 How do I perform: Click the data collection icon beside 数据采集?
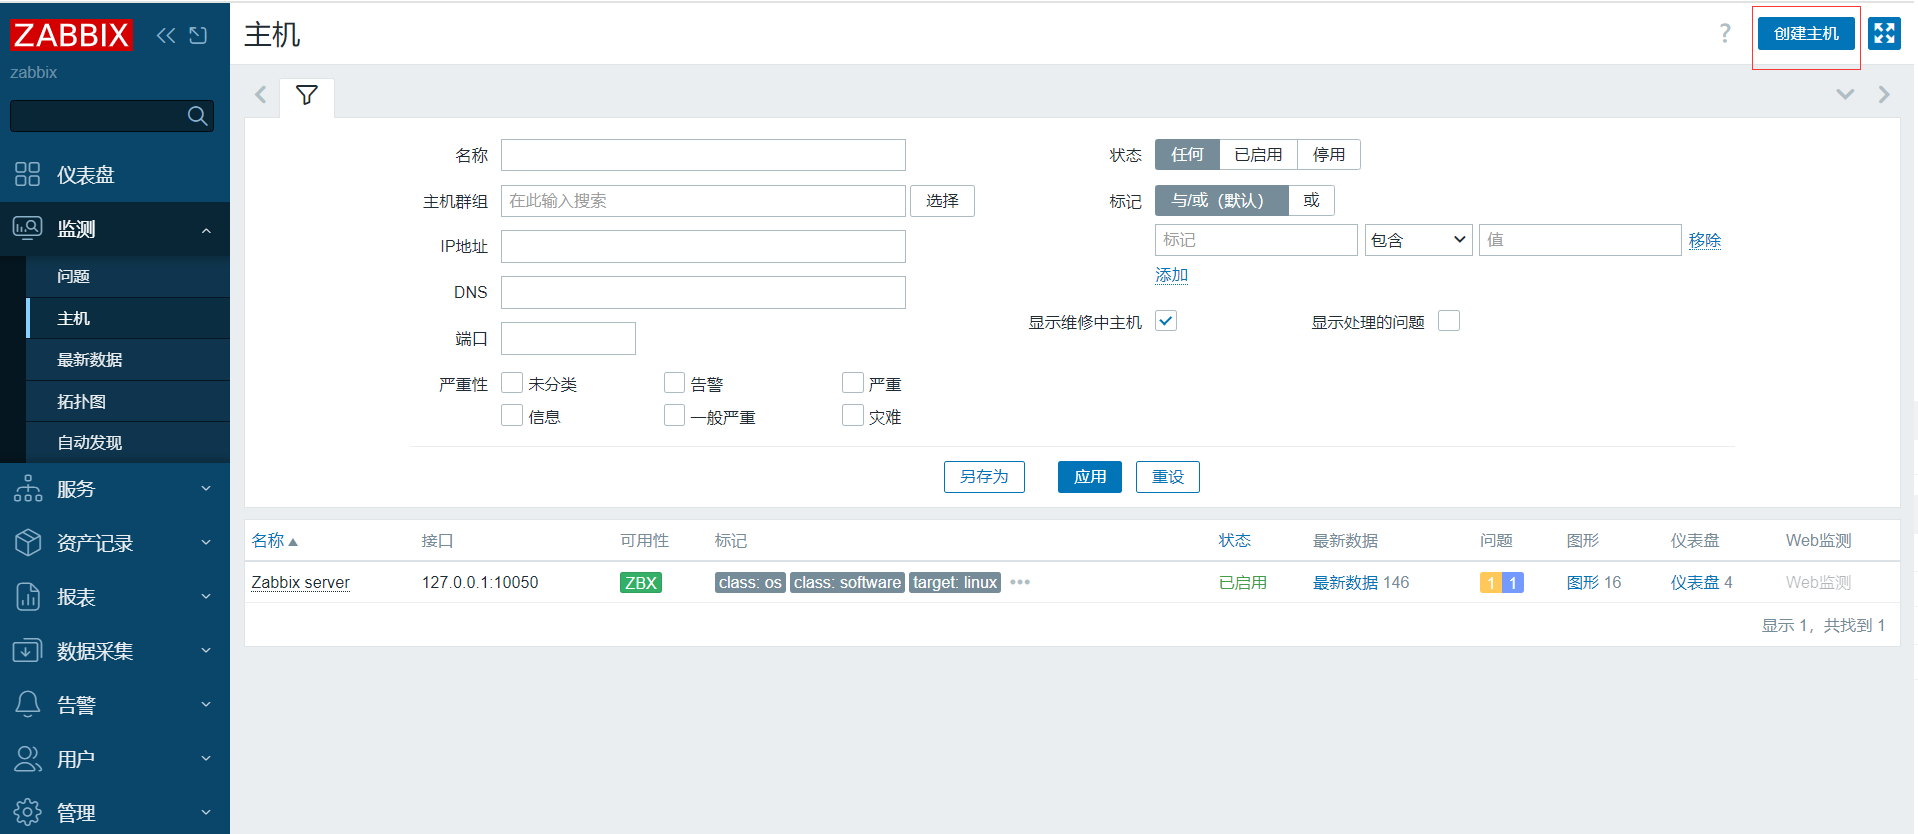[x=28, y=651]
